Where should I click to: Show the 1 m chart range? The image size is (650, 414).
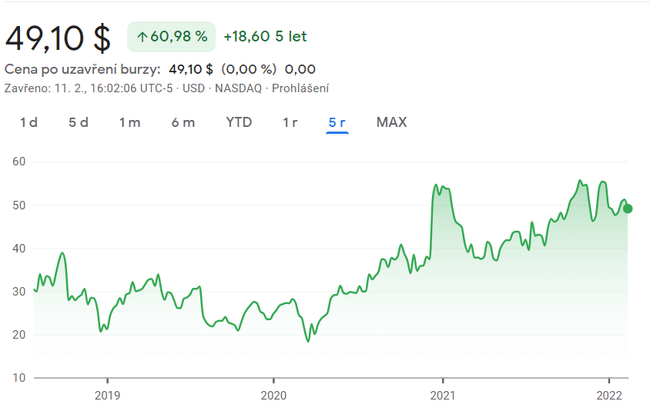pyautogui.click(x=129, y=123)
